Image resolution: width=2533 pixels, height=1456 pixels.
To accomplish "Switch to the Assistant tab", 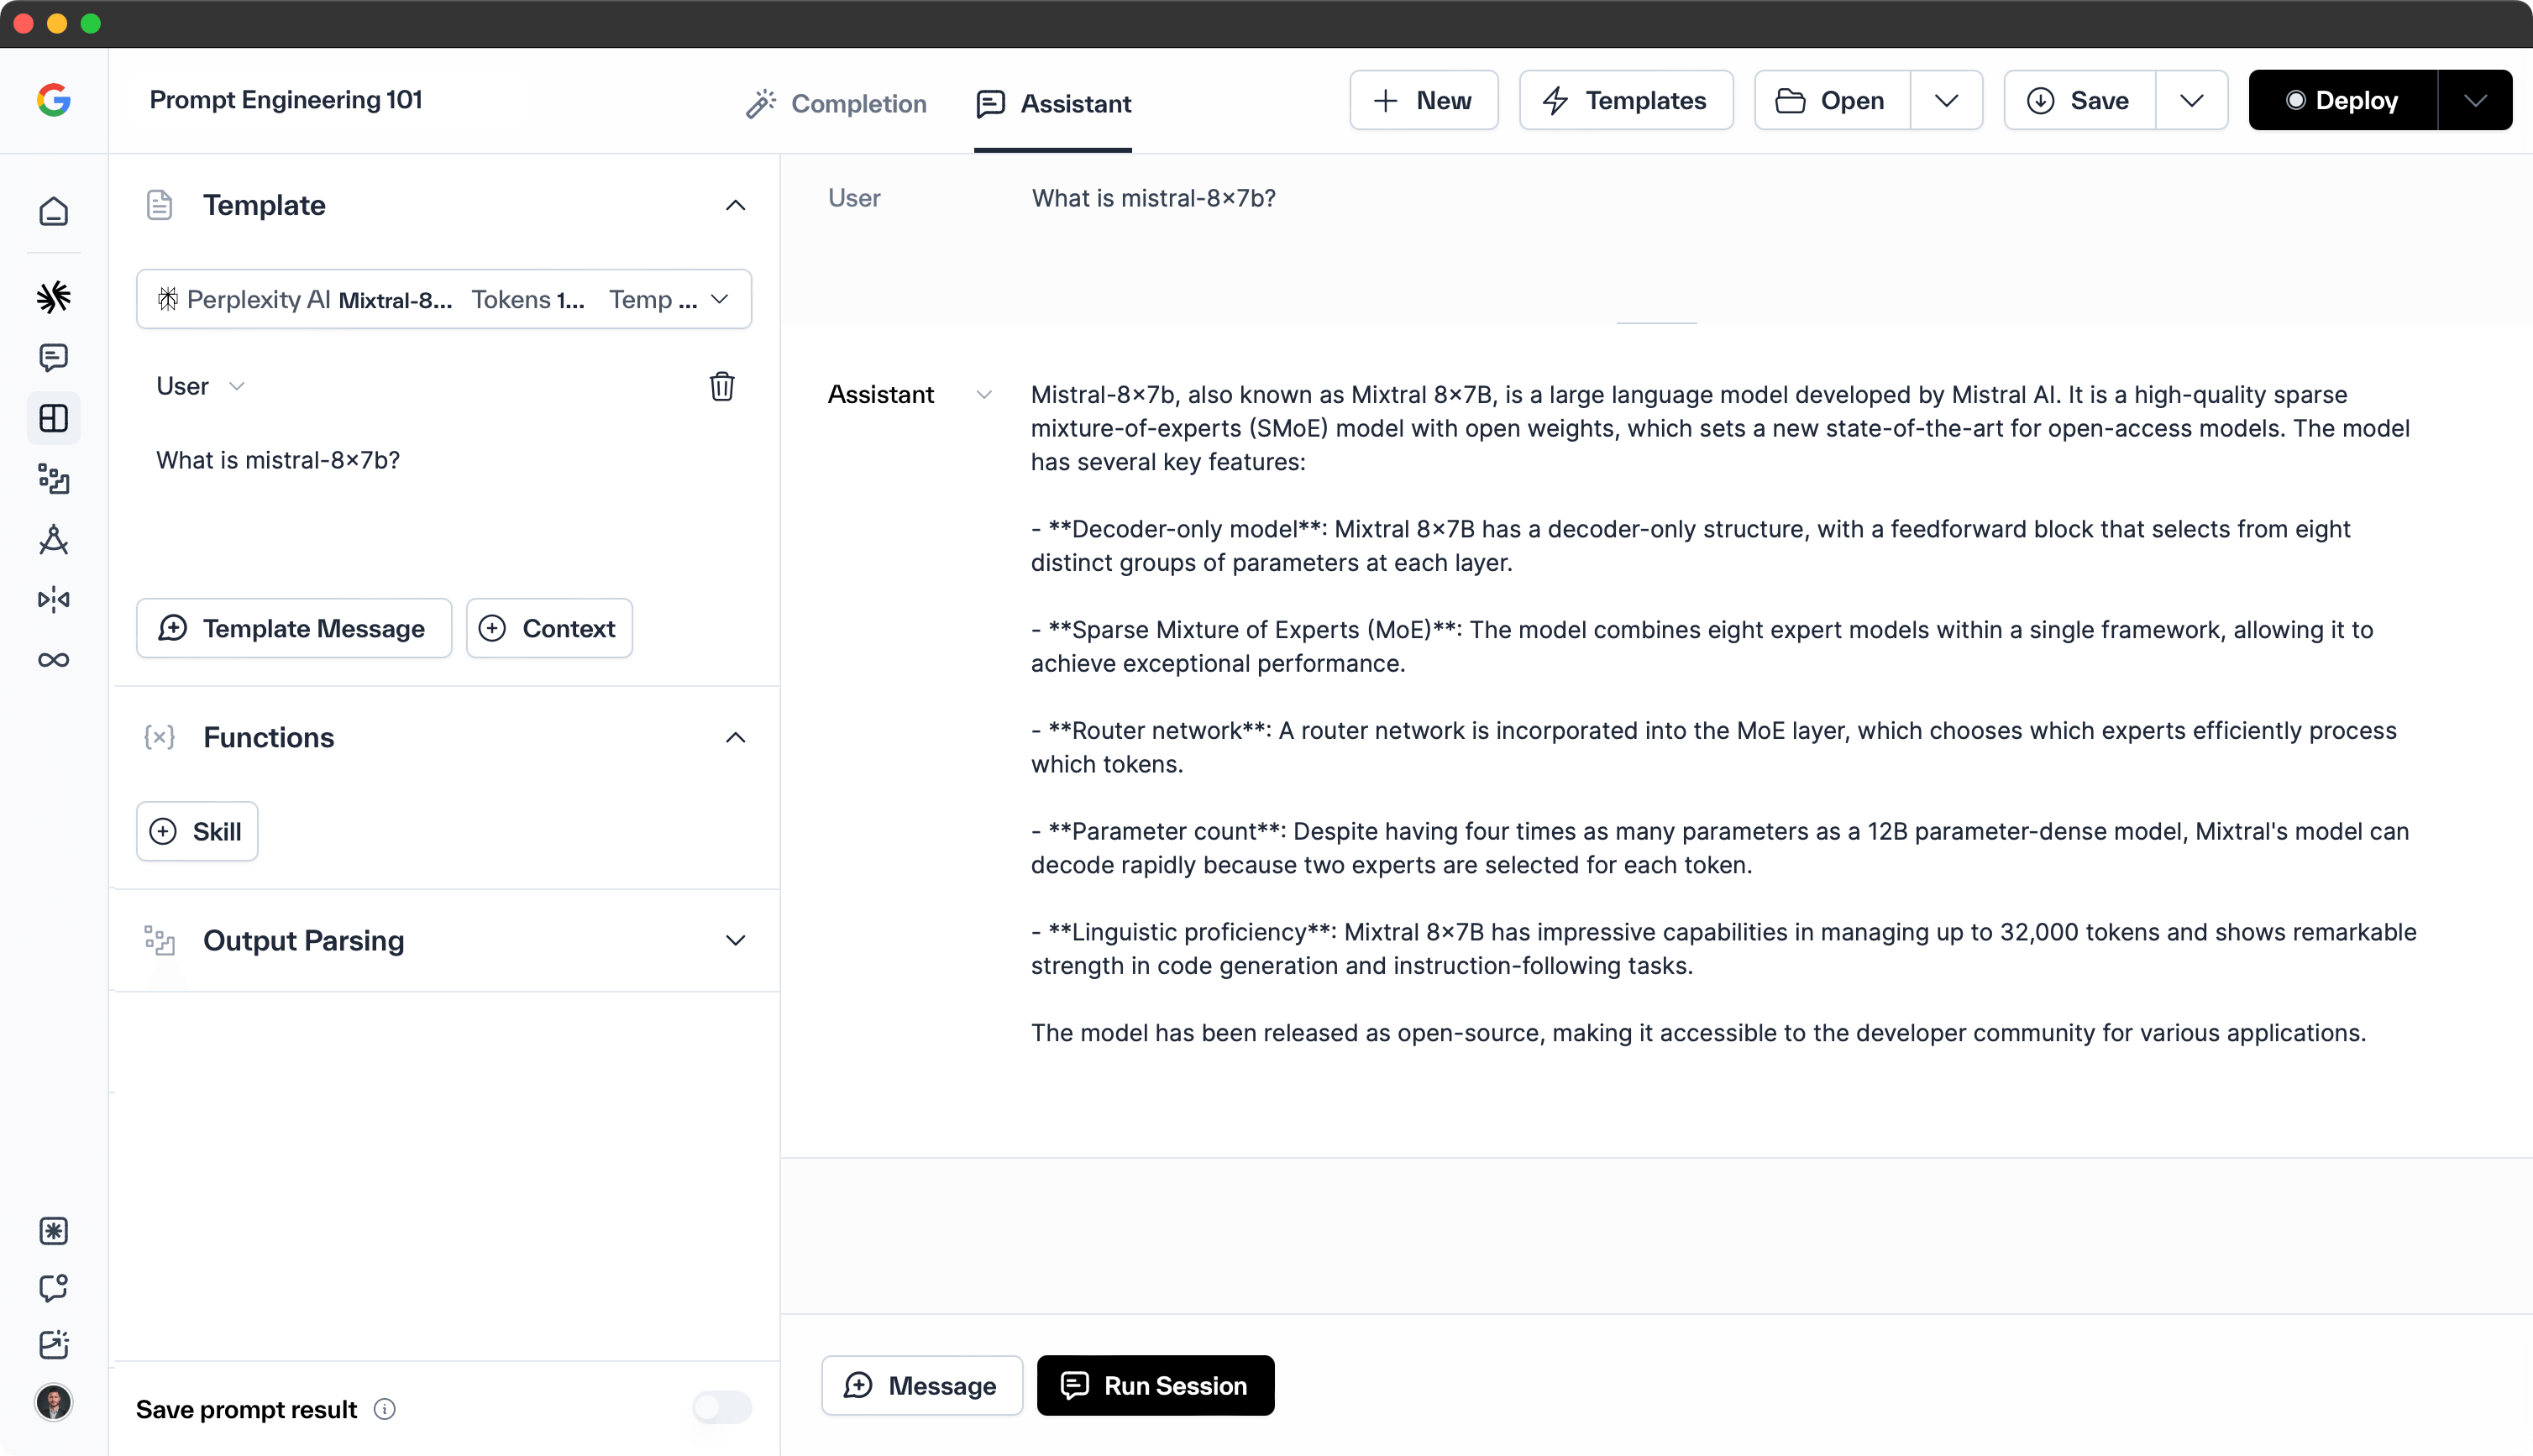I will pos(1053,103).
